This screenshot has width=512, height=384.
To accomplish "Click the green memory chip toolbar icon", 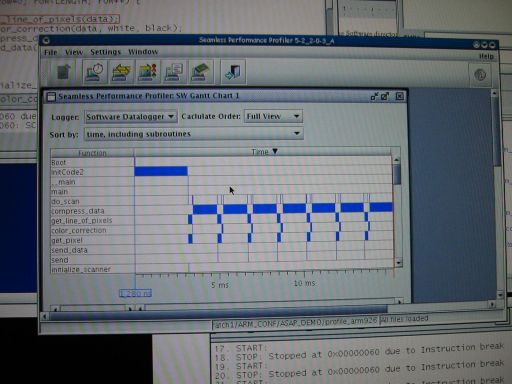I will 200,72.
